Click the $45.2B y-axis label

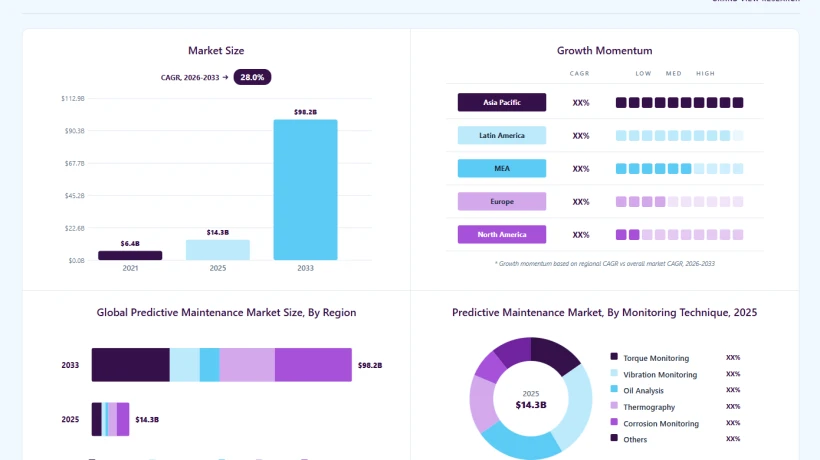coord(74,196)
